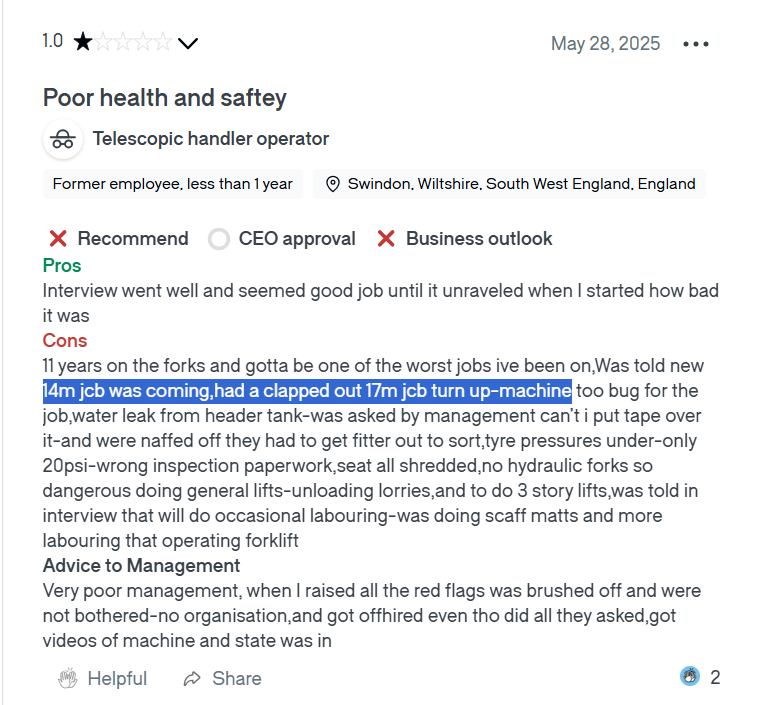Click the Telescopic handler operator job title
This screenshot has width=760, height=705.
click(211, 139)
